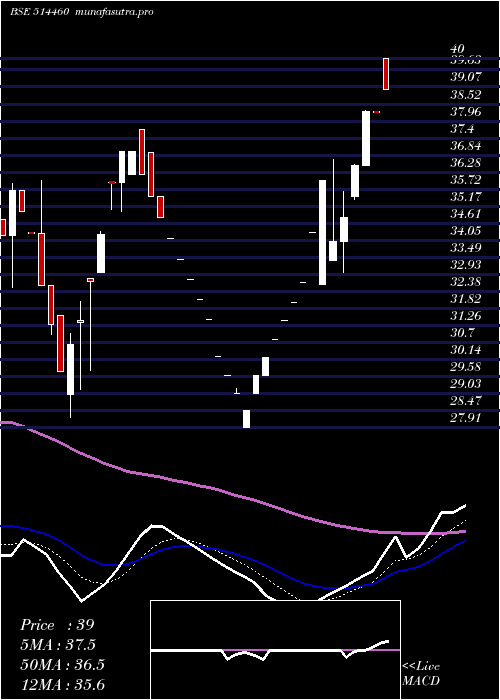Screen dimensions: 500x700
Task: Select the 33.49 price level label
Action: [466, 247]
